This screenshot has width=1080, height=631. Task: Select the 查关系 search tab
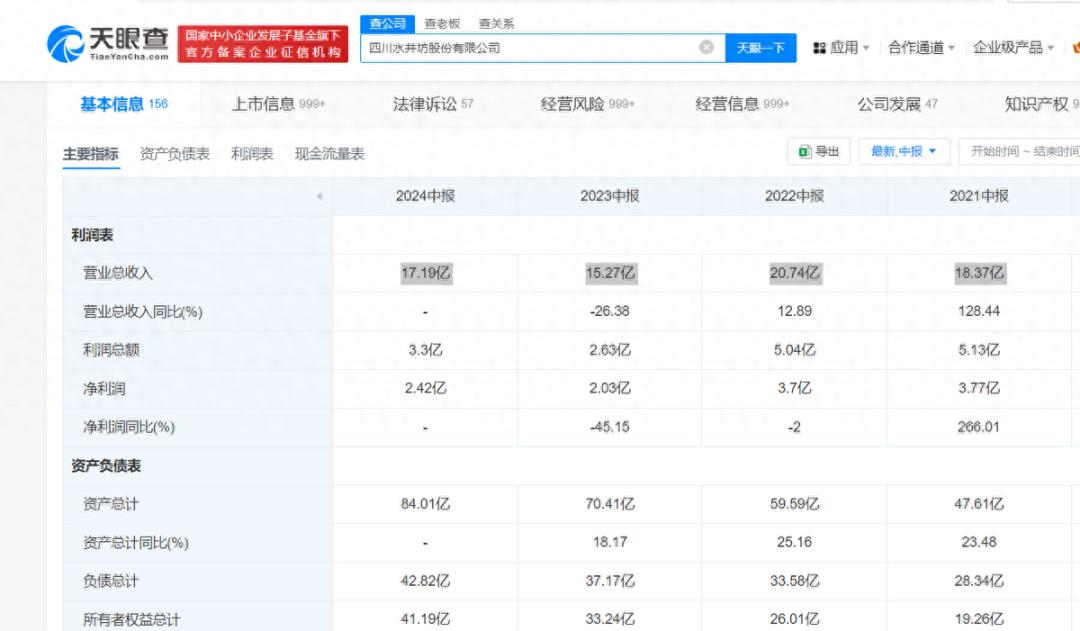click(496, 23)
